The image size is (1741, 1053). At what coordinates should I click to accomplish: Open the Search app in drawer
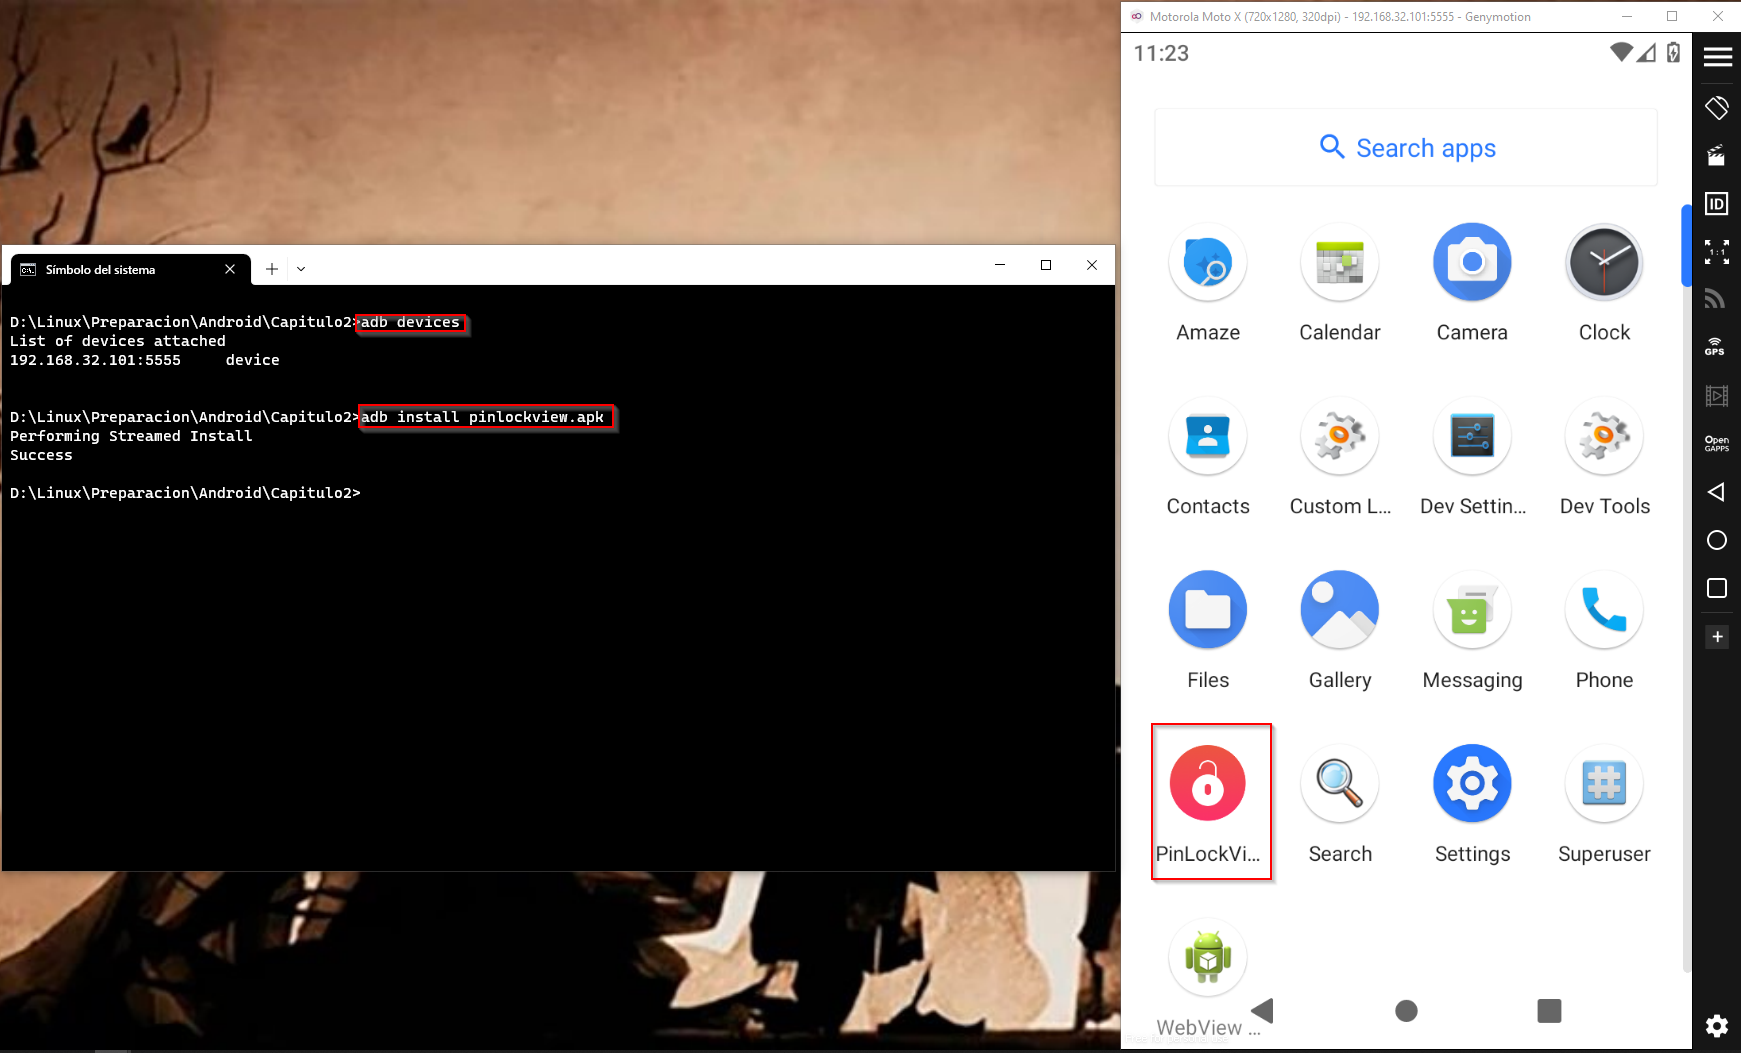pyautogui.click(x=1340, y=784)
